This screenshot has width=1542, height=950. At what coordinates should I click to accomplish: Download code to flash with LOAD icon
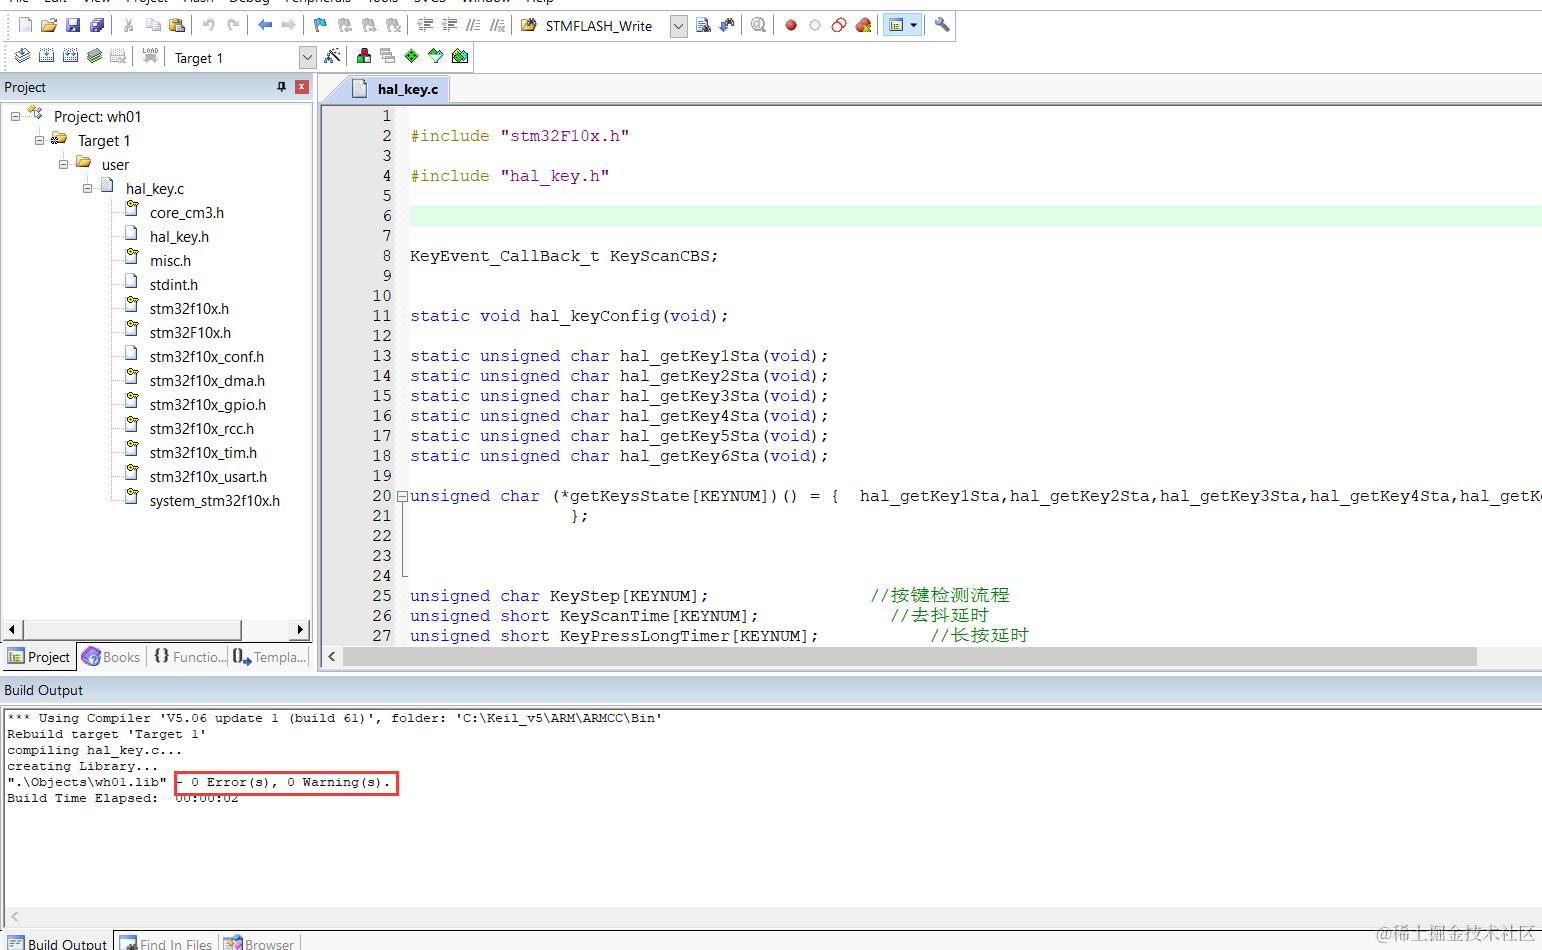click(150, 56)
